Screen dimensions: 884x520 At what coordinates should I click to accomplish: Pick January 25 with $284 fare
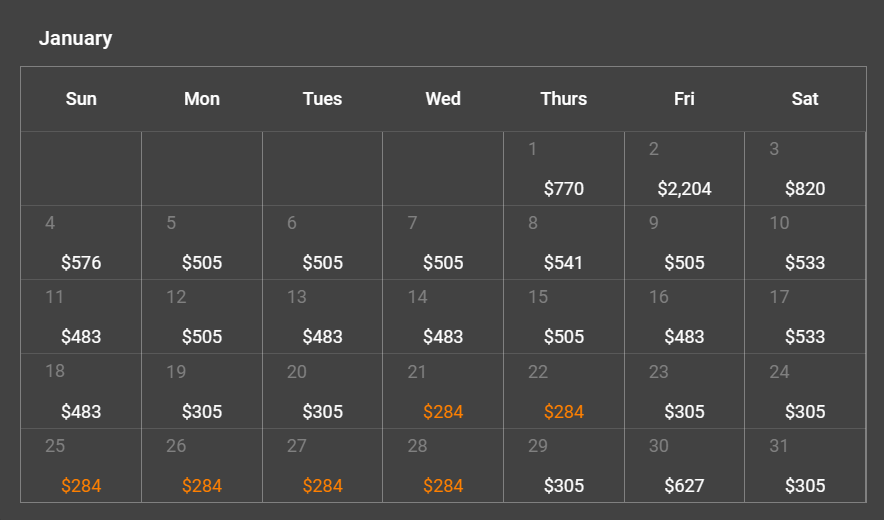pyautogui.click(x=81, y=467)
